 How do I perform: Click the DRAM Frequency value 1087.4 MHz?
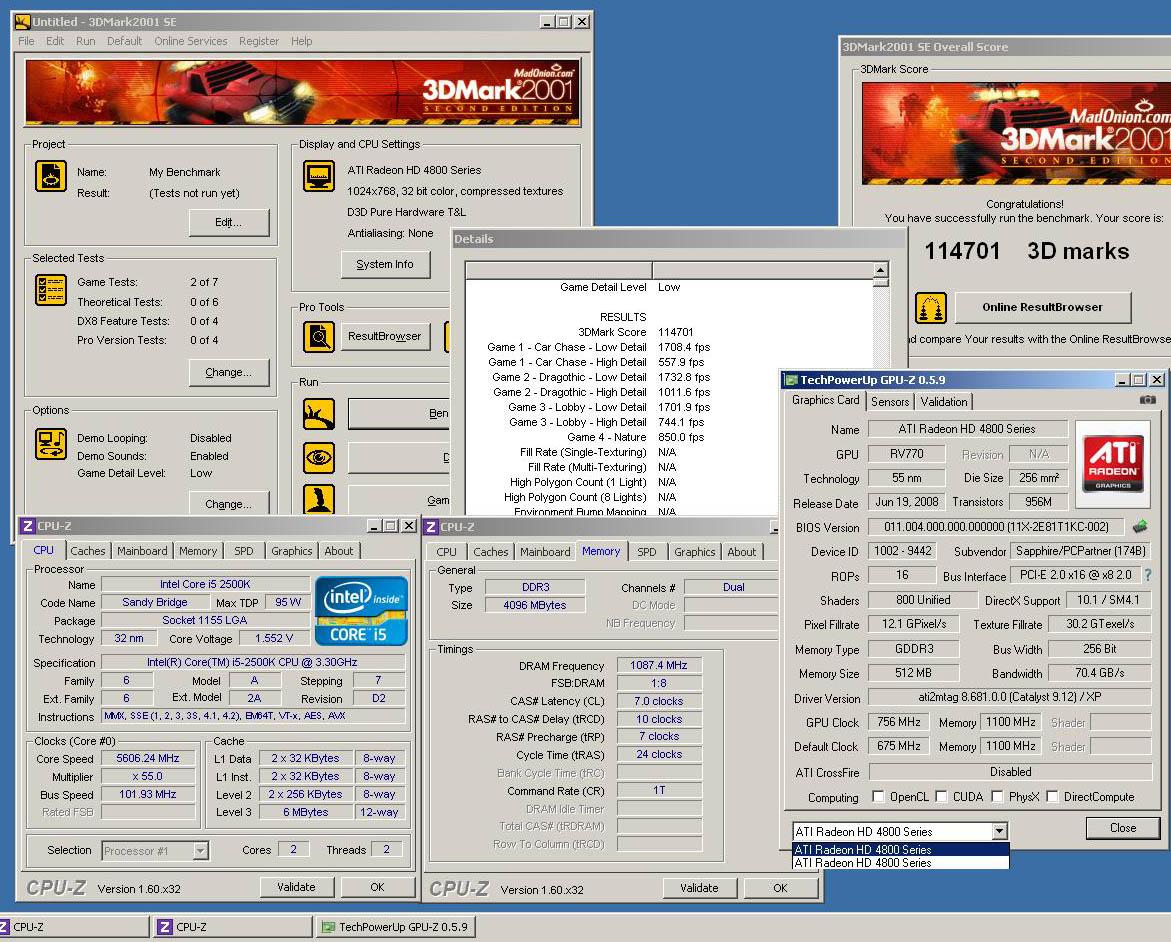click(x=659, y=665)
